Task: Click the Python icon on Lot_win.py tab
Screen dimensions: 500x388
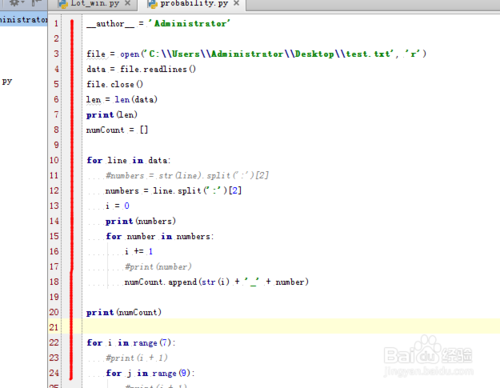Action: (63, 4)
